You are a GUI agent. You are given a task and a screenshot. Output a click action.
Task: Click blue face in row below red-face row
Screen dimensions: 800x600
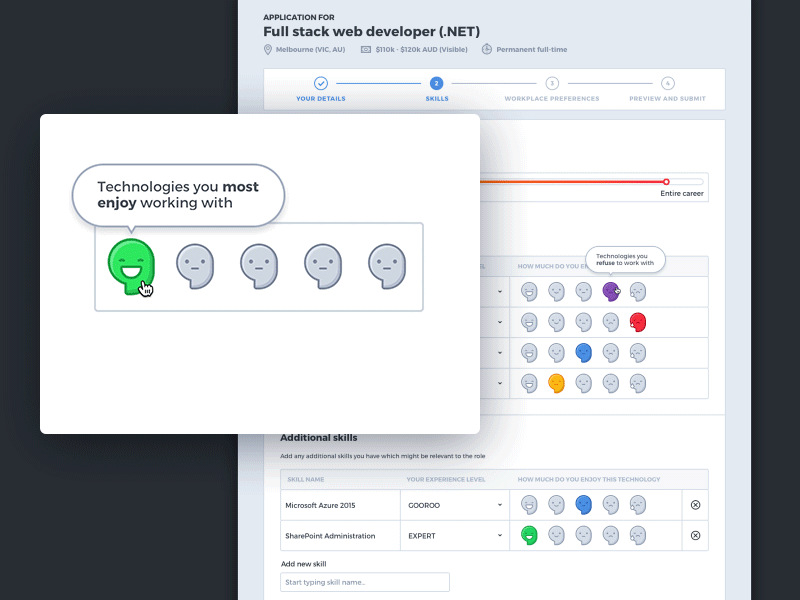584,353
